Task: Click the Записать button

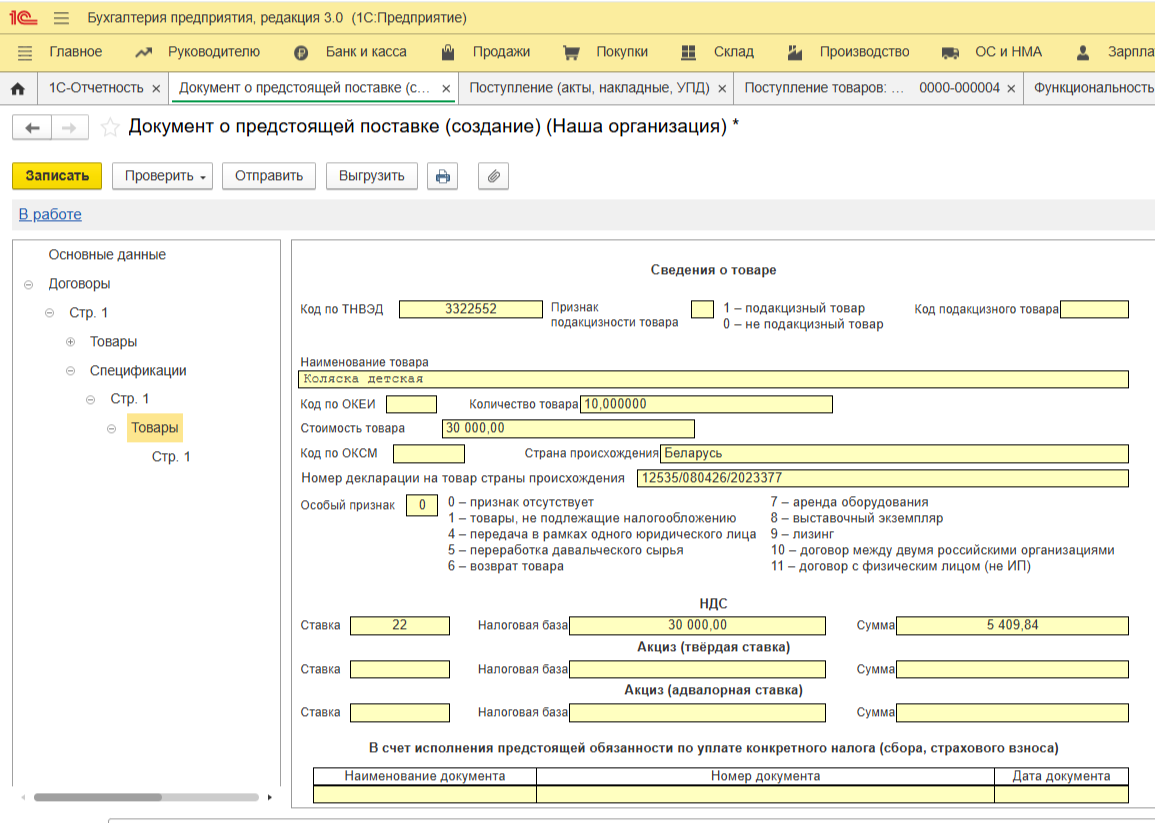Action: [57, 176]
